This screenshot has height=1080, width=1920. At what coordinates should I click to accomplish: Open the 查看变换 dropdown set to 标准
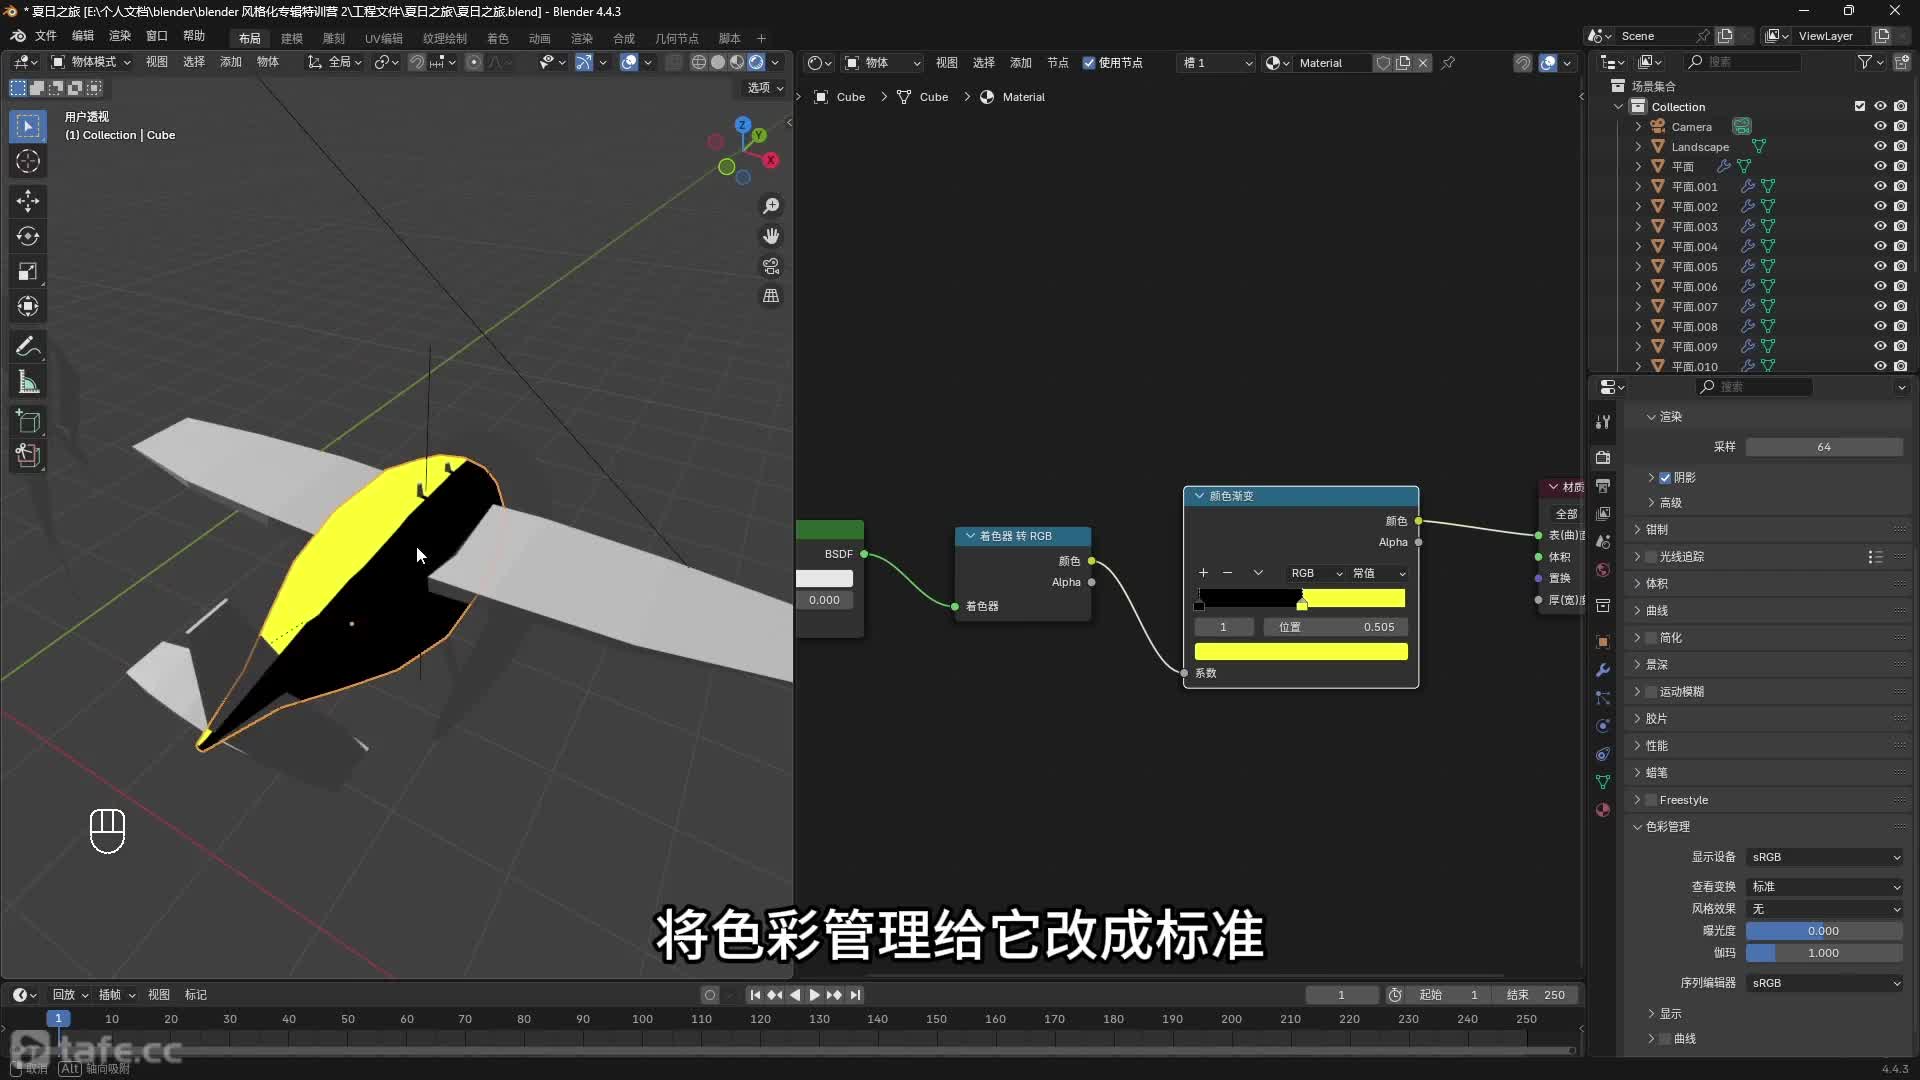tap(1825, 887)
